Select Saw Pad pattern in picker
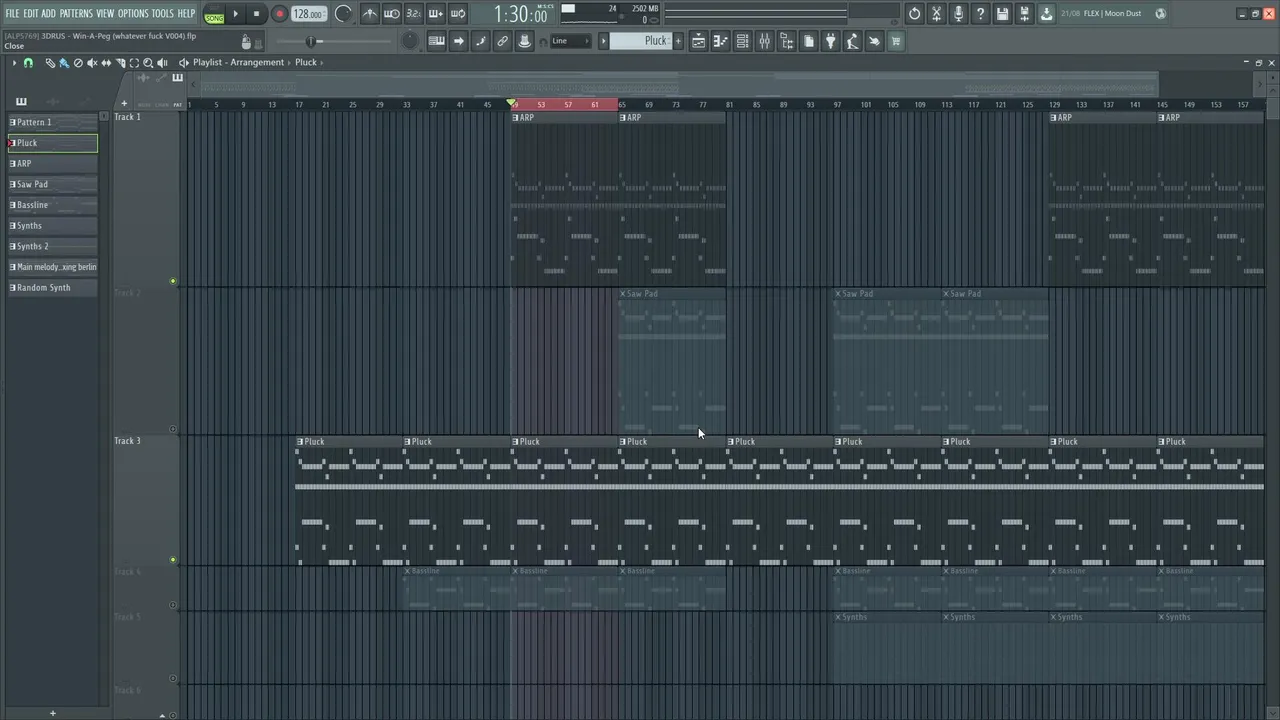This screenshot has width=1280, height=720. click(53, 184)
